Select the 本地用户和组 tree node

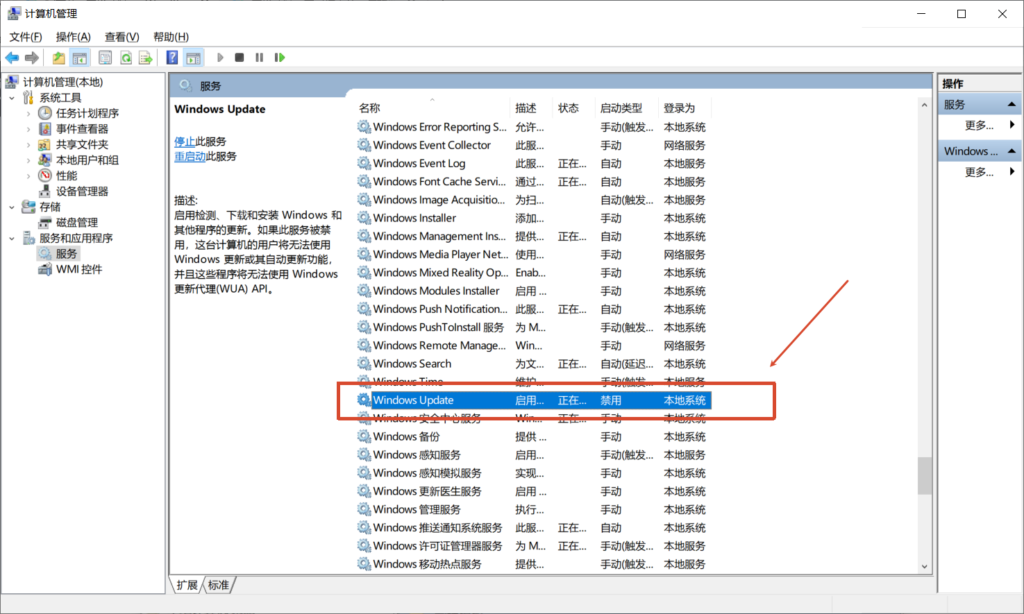point(87,160)
